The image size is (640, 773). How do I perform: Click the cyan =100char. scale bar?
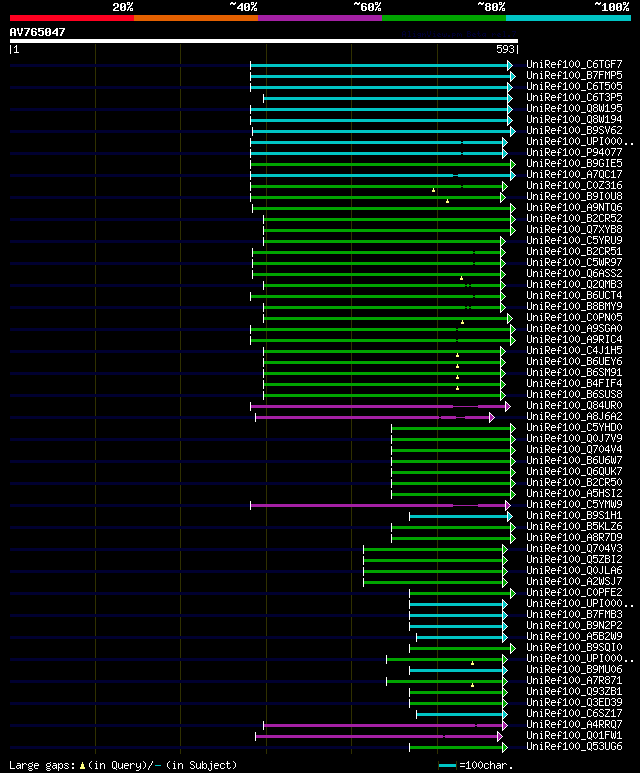click(x=447, y=766)
